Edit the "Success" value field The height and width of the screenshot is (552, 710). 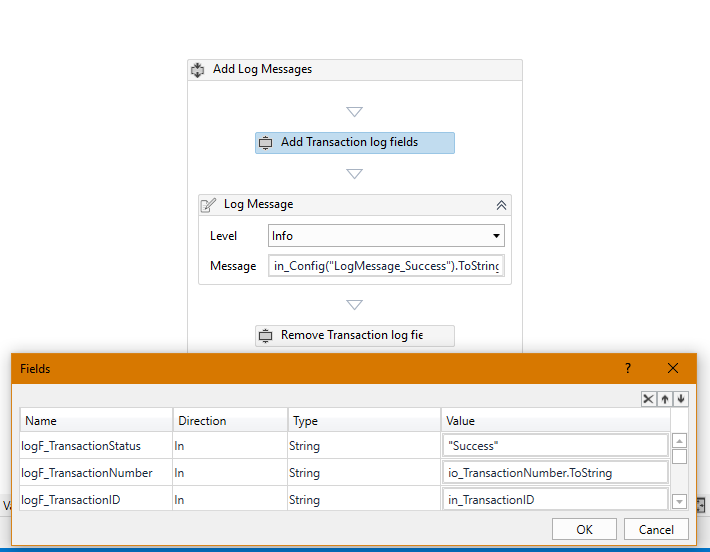(x=555, y=446)
